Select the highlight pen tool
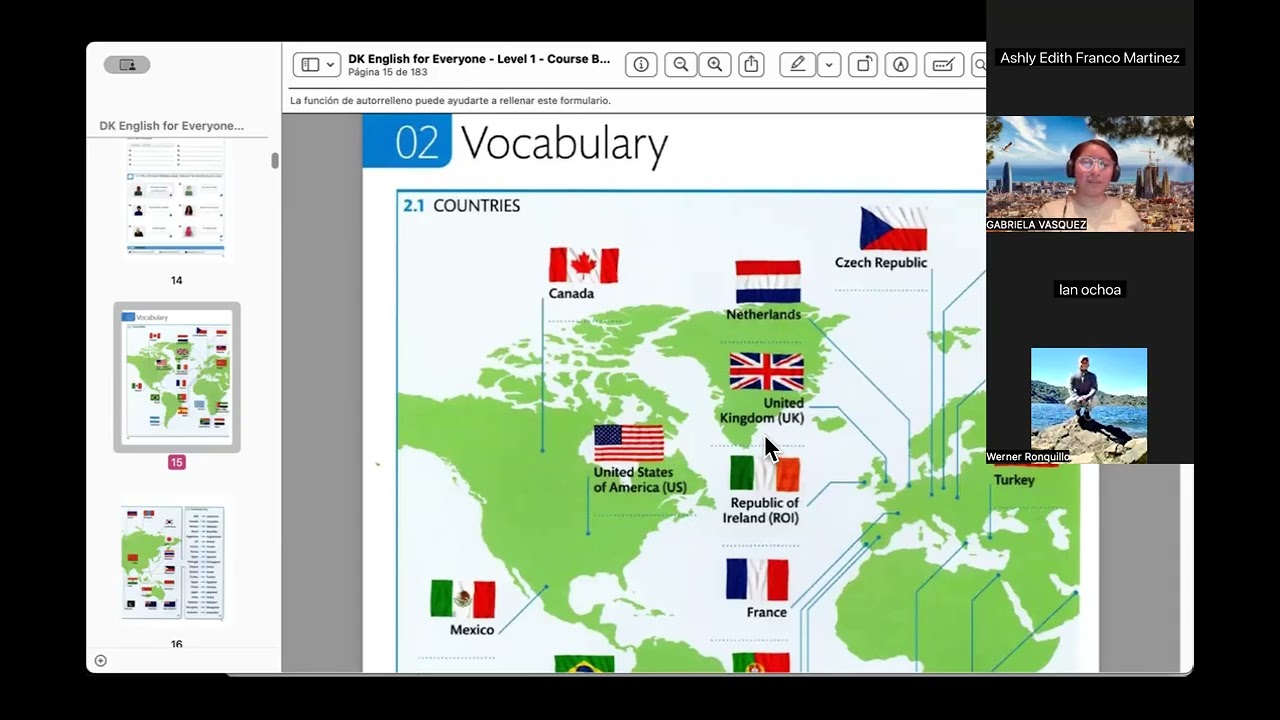The width and height of the screenshot is (1280, 720). [x=798, y=64]
